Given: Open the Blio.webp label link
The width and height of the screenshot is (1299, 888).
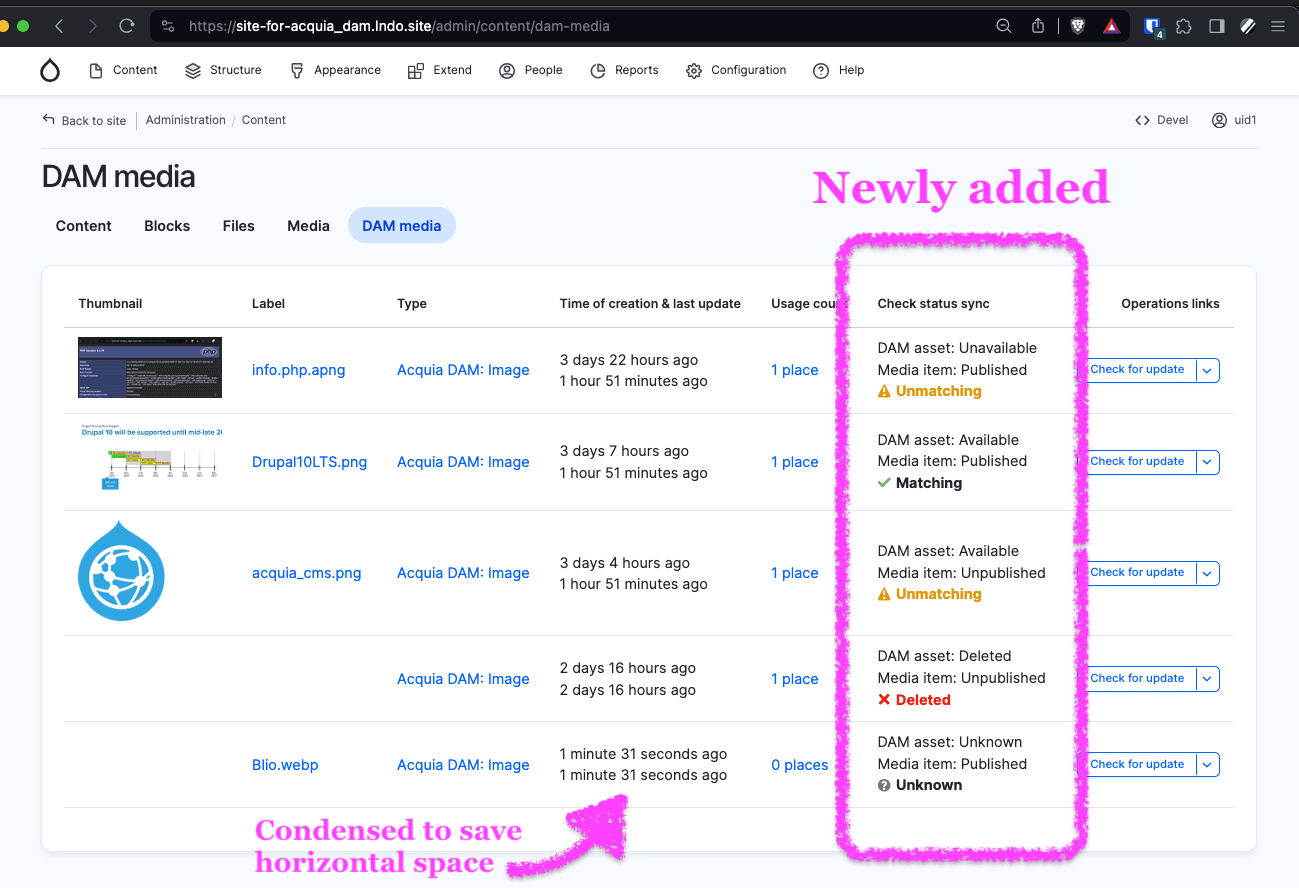Looking at the screenshot, I should (x=285, y=765).
